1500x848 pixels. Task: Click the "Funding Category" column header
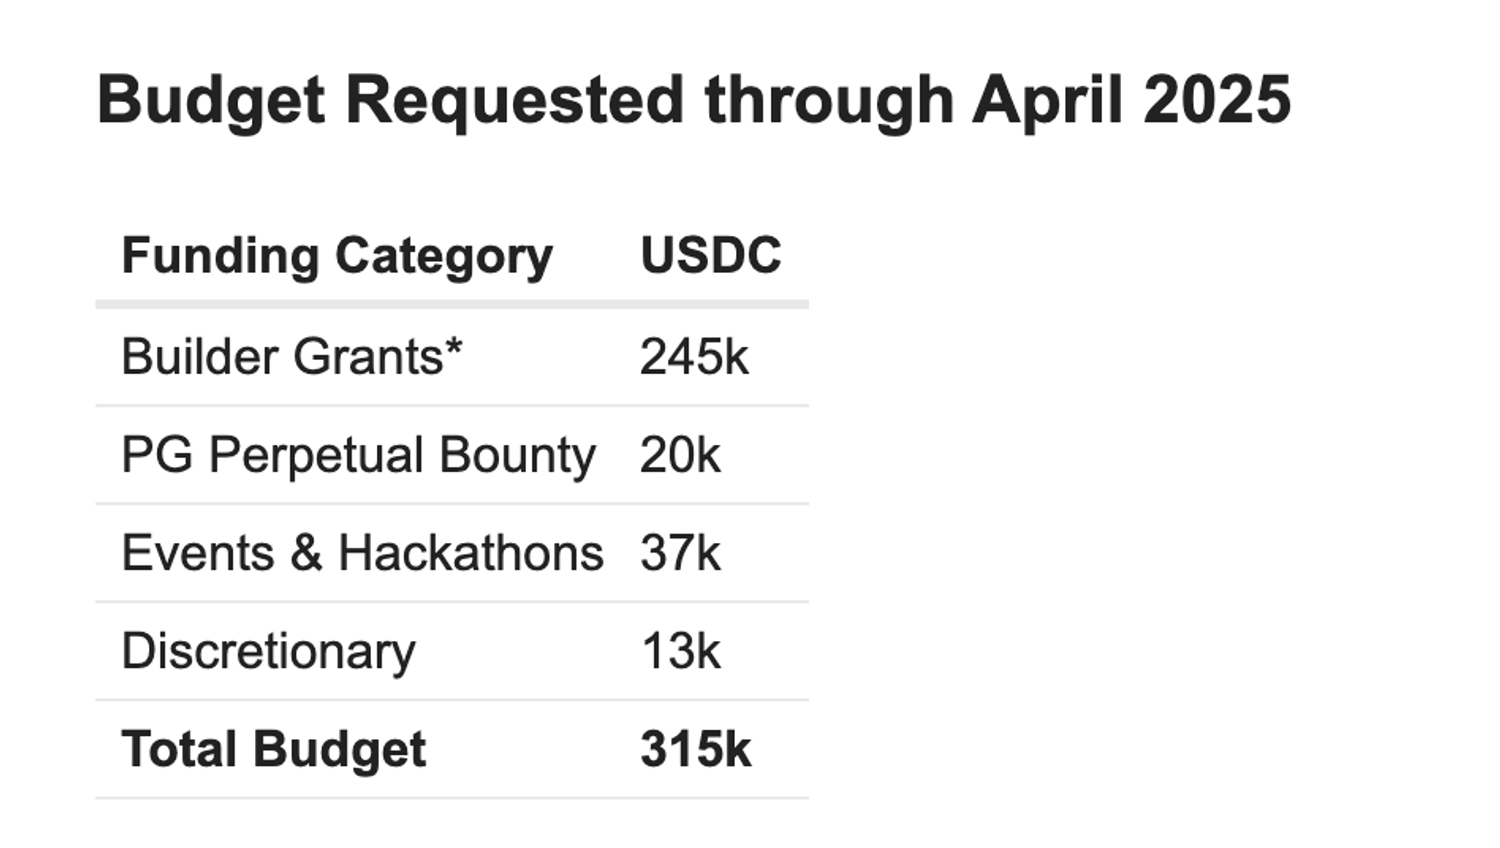(337, 255)
